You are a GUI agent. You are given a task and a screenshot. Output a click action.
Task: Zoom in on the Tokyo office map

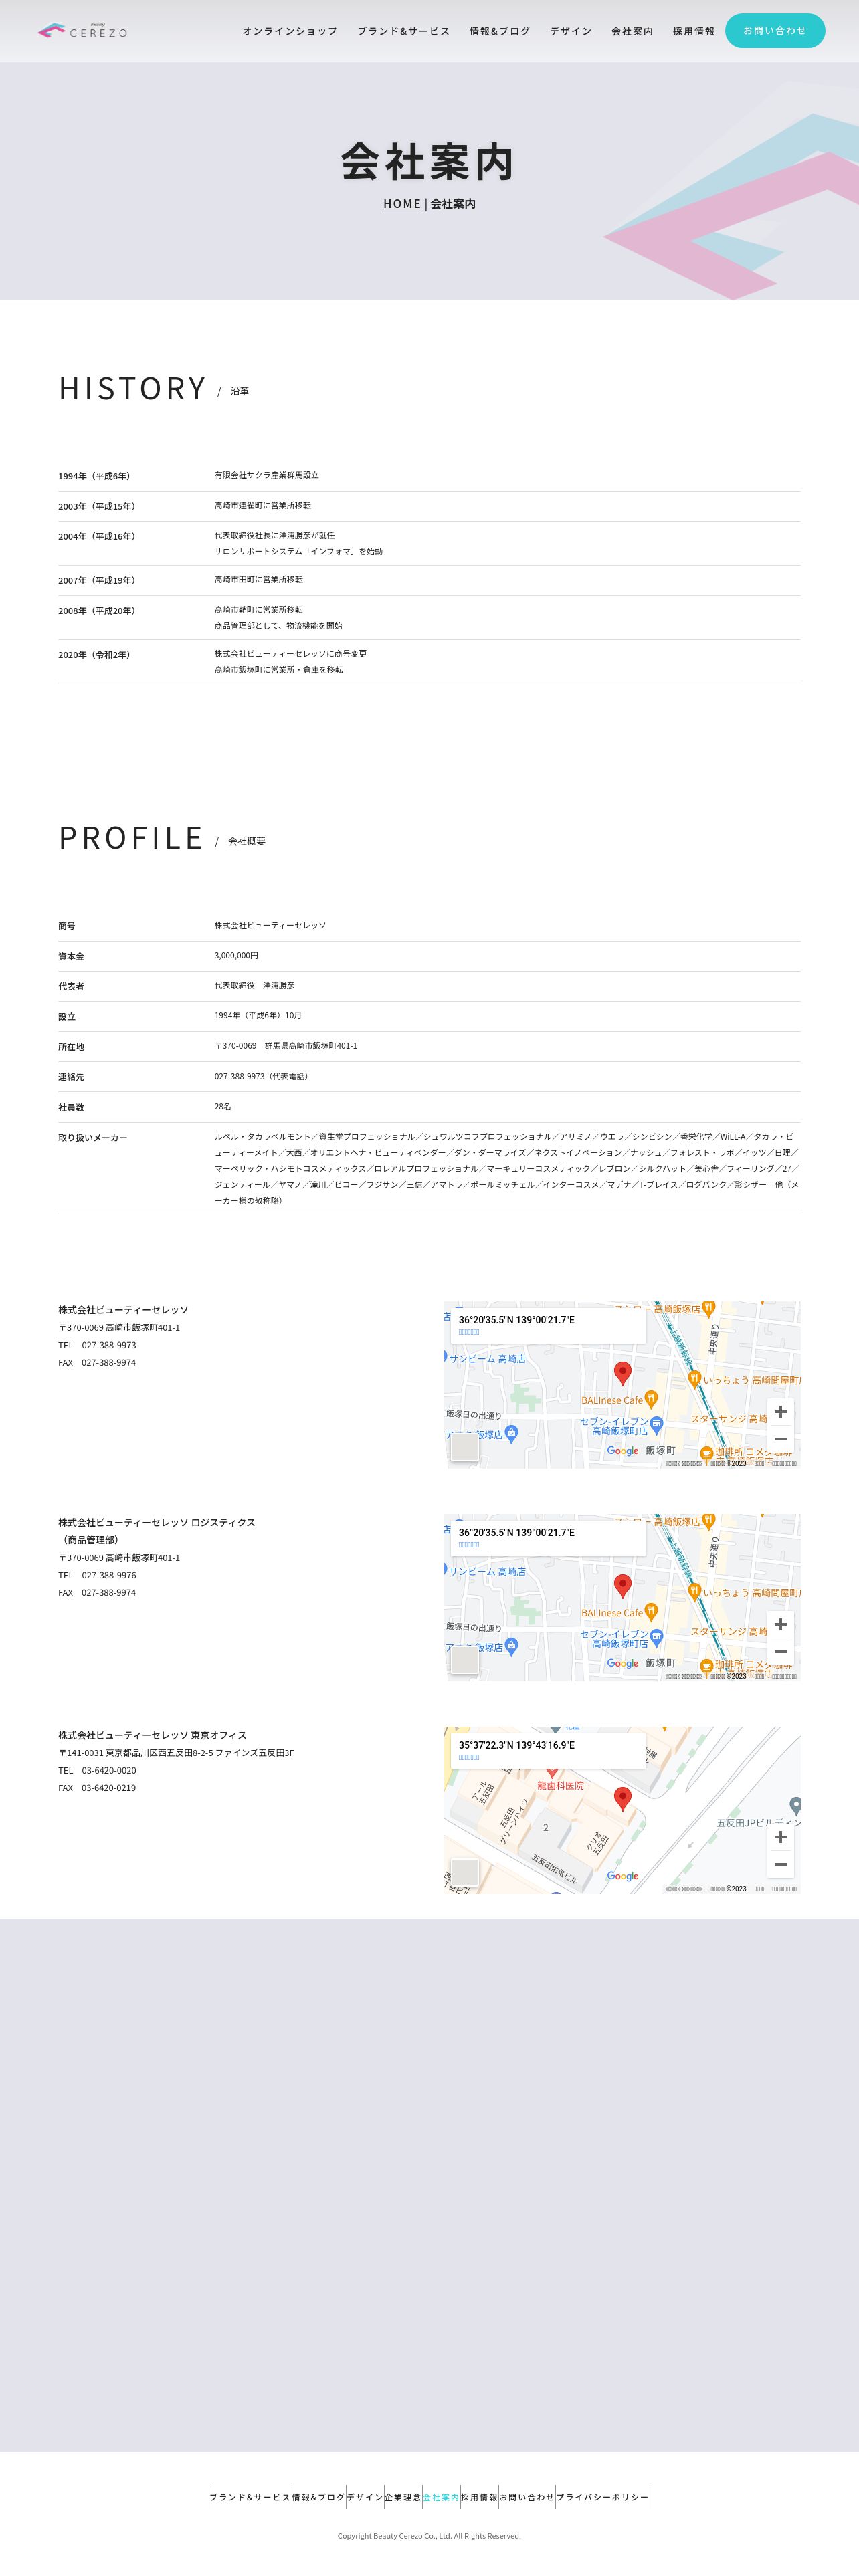click(780, 1837)
